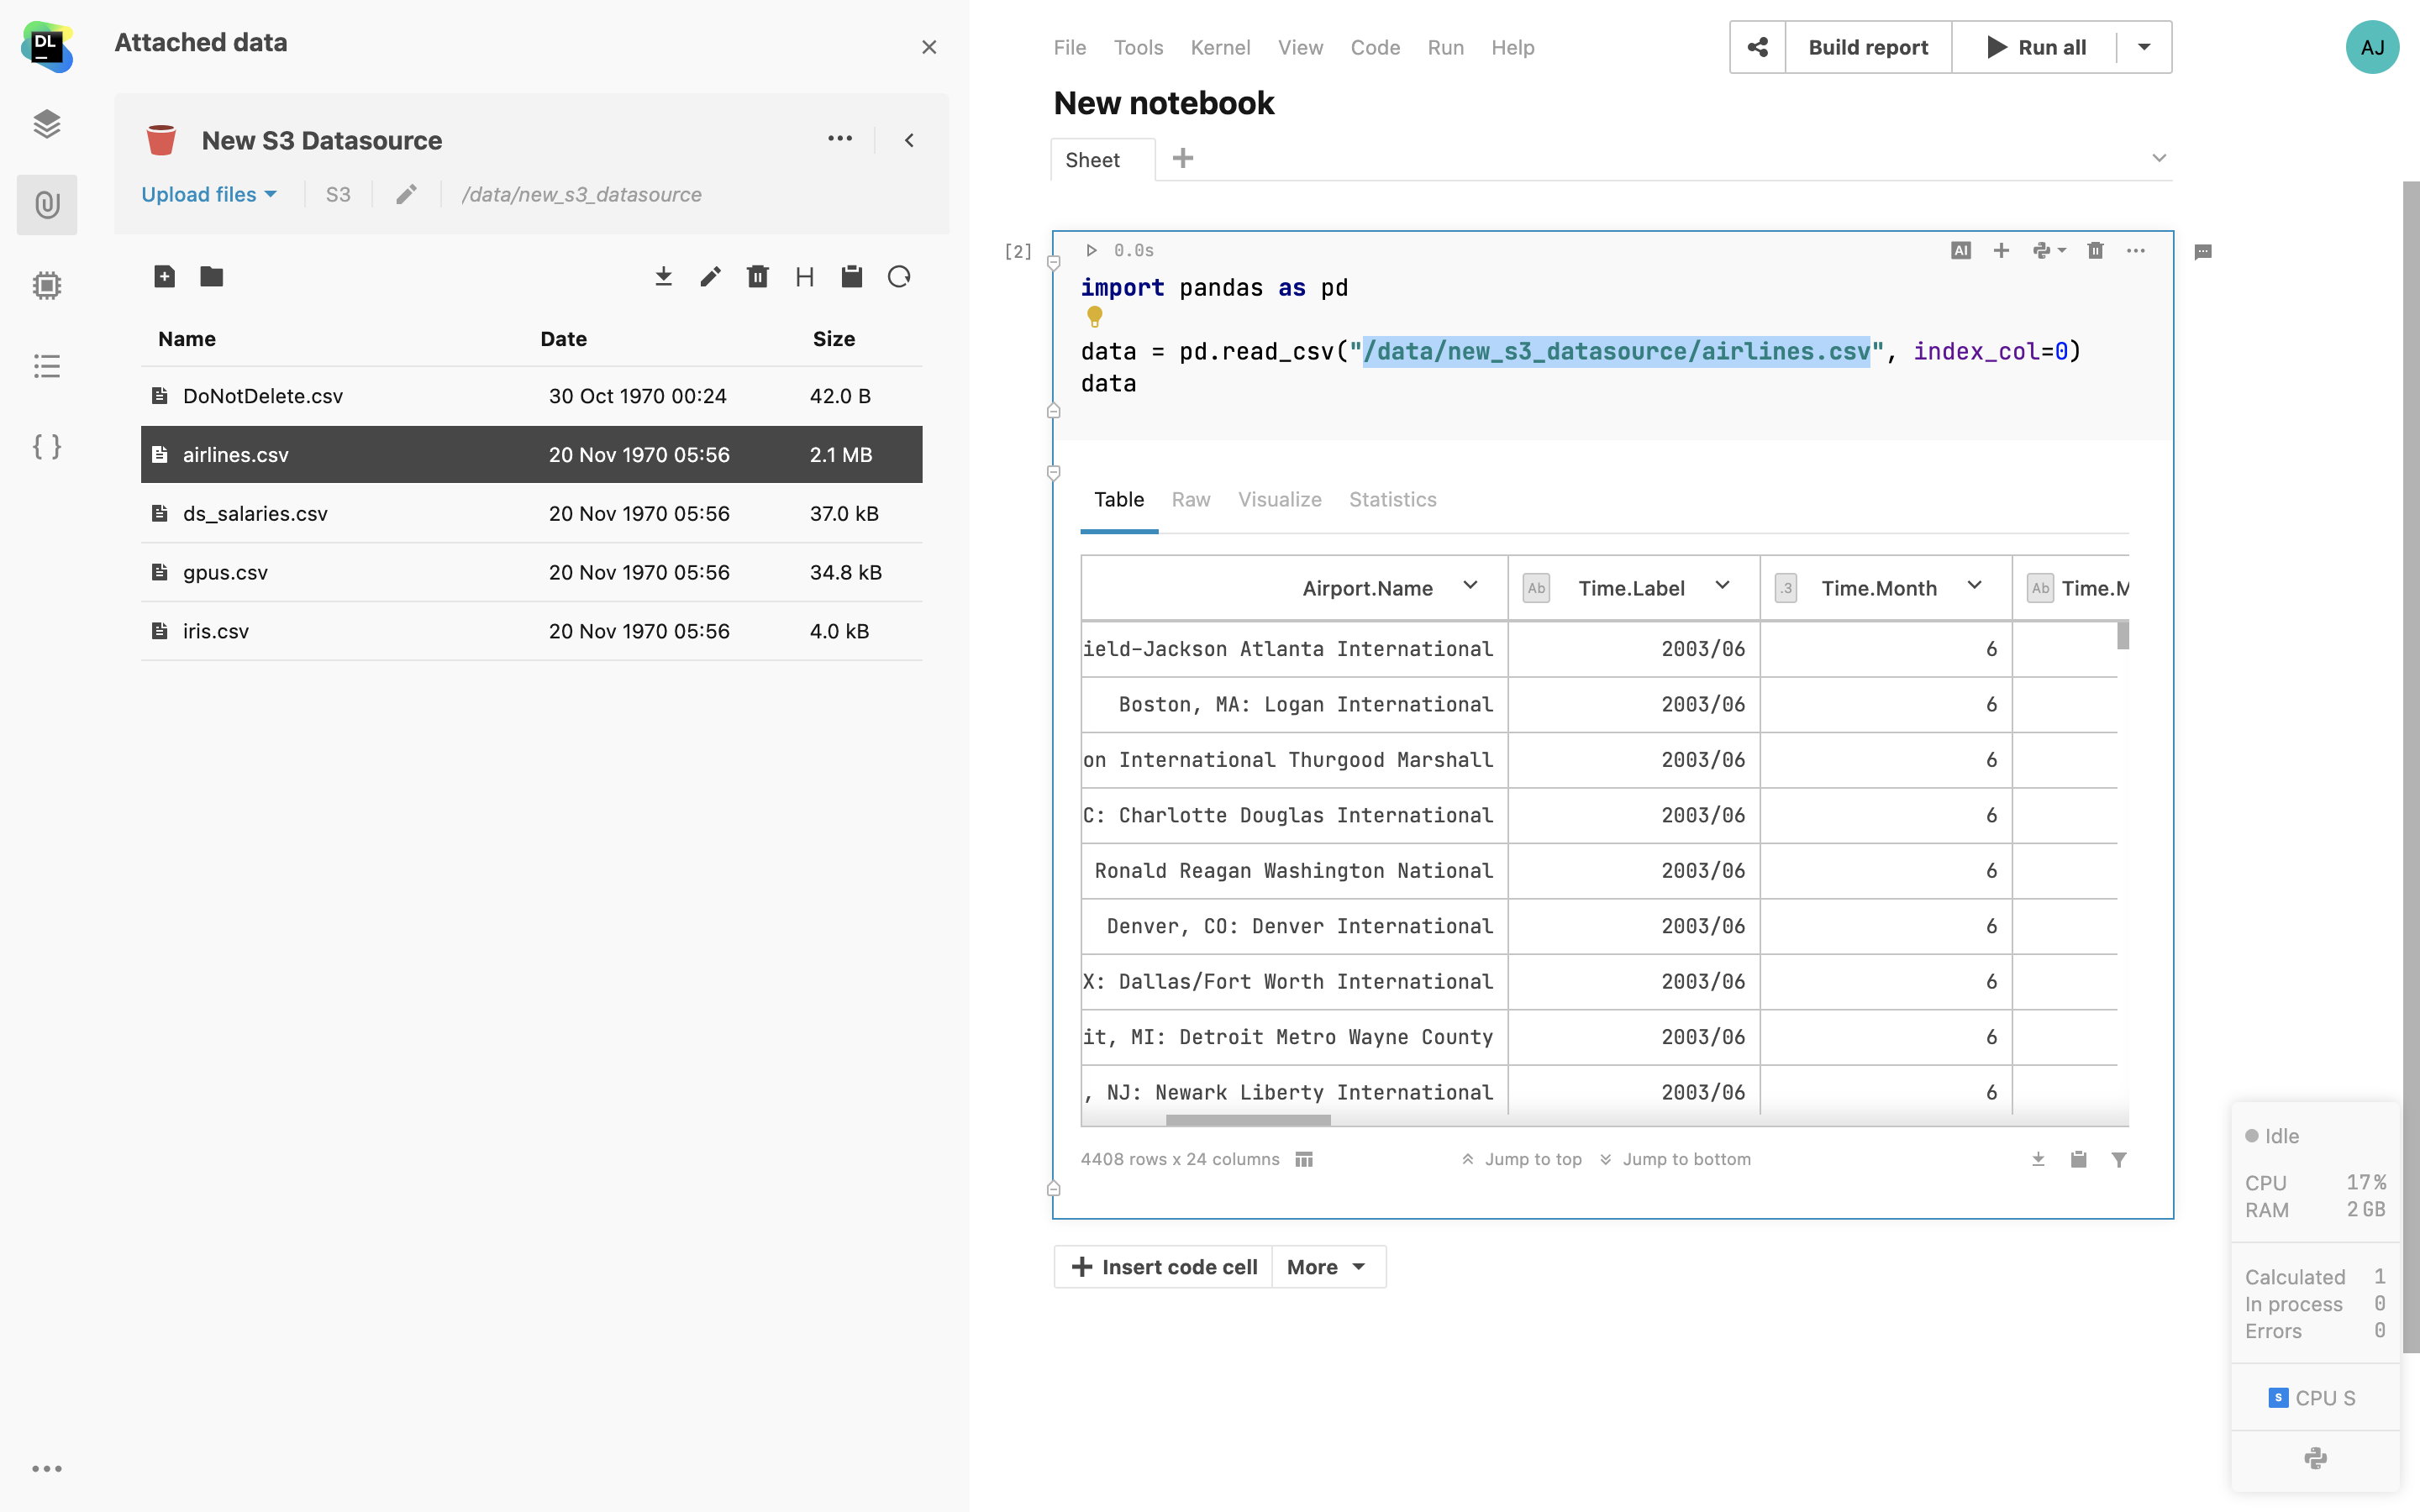Click the filter funnel icon under table
The height and width of the screenshot is (1512, 2420).
pos(2118,1159)
